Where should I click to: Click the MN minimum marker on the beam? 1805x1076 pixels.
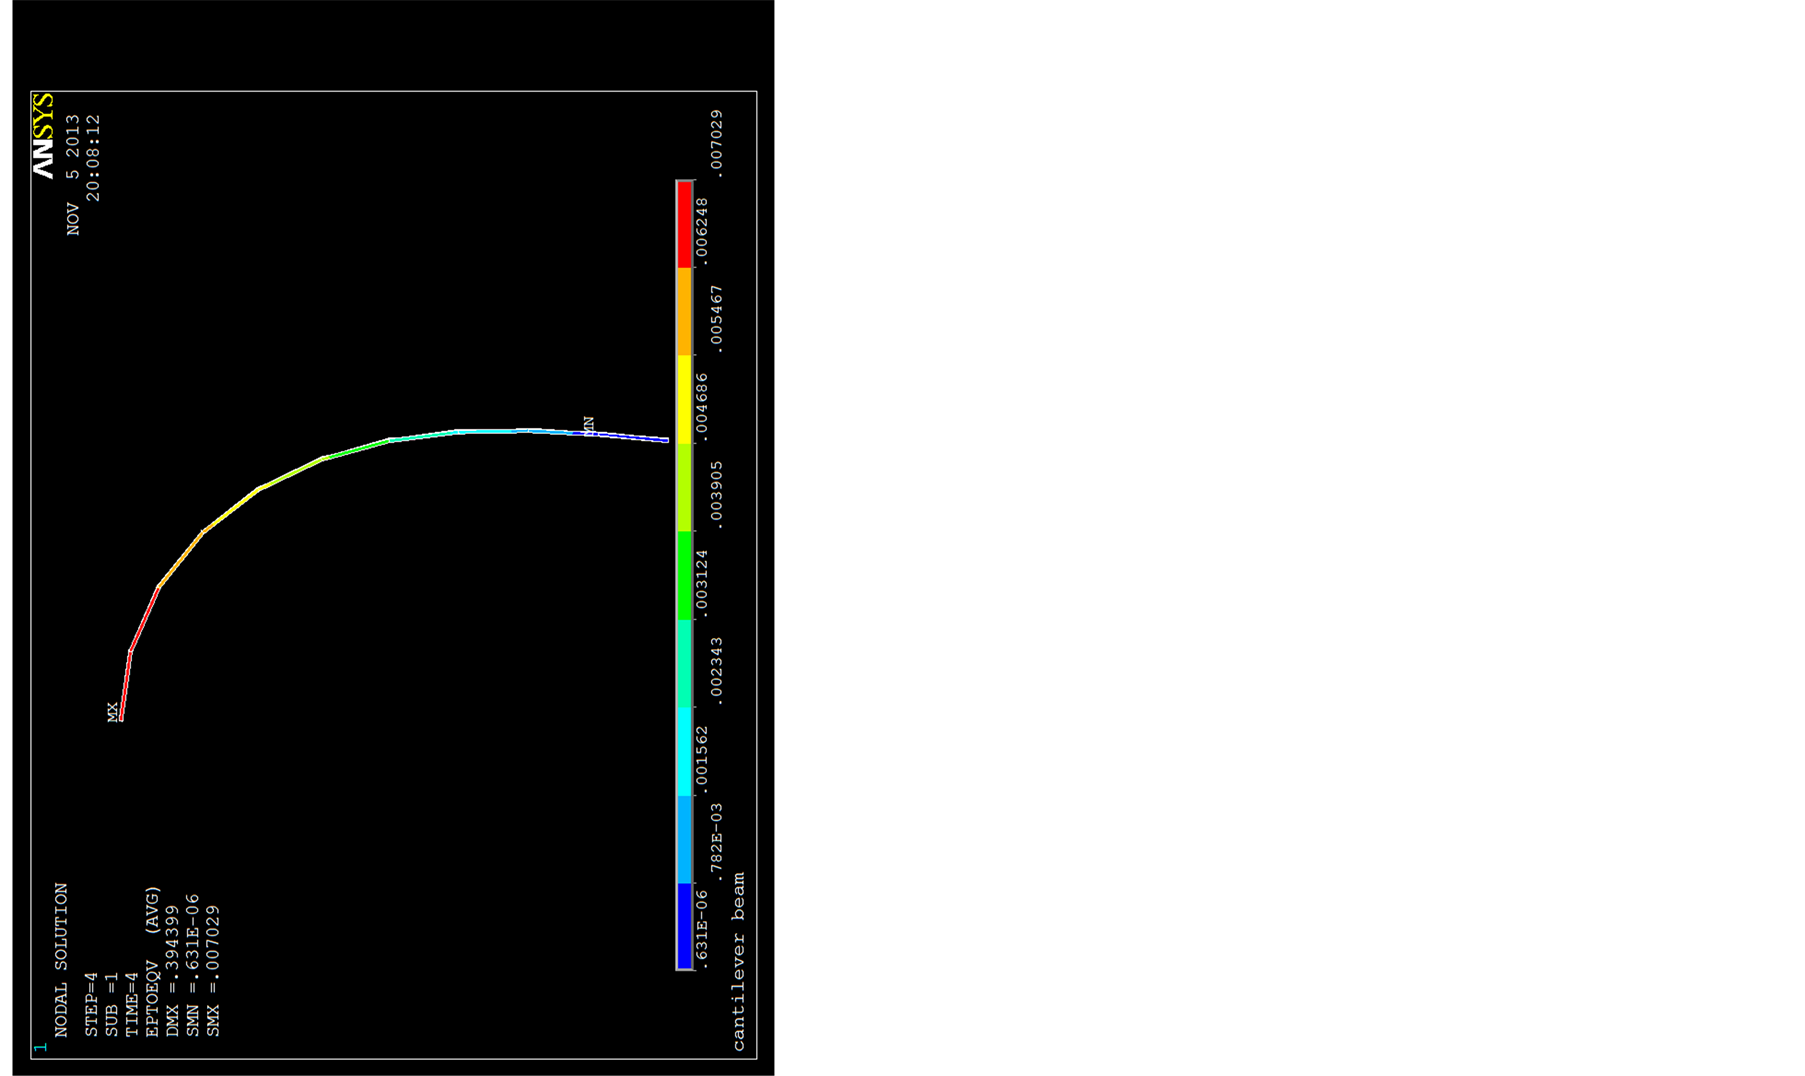point(589,425)
